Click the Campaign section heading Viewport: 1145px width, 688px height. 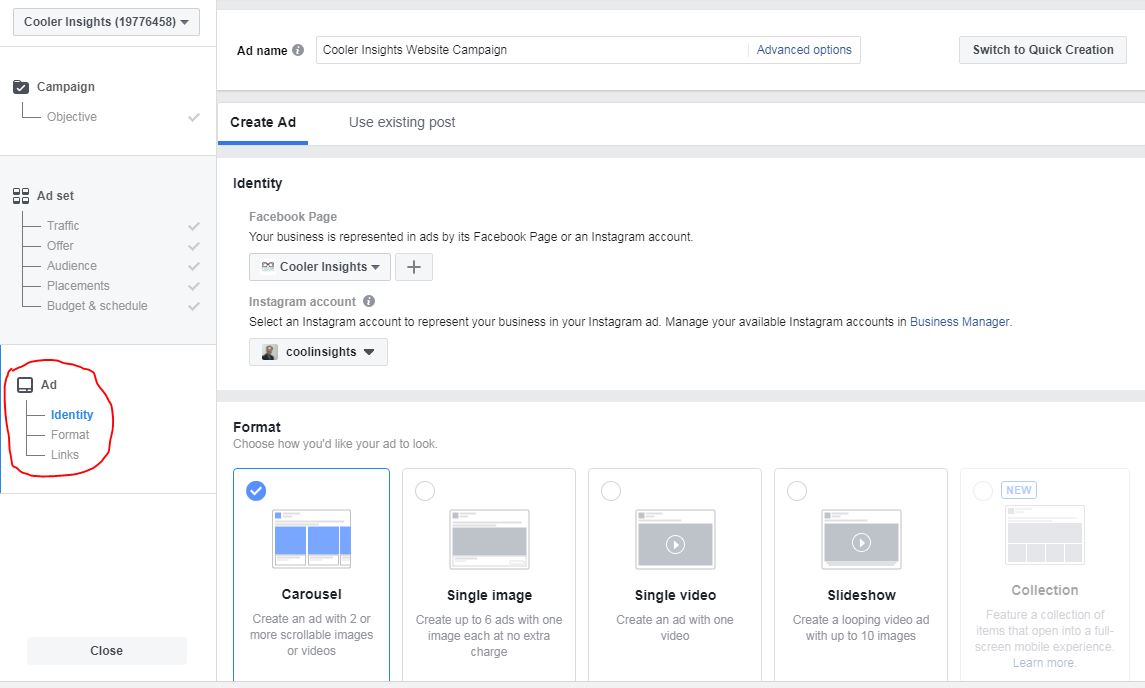point(66,87)
